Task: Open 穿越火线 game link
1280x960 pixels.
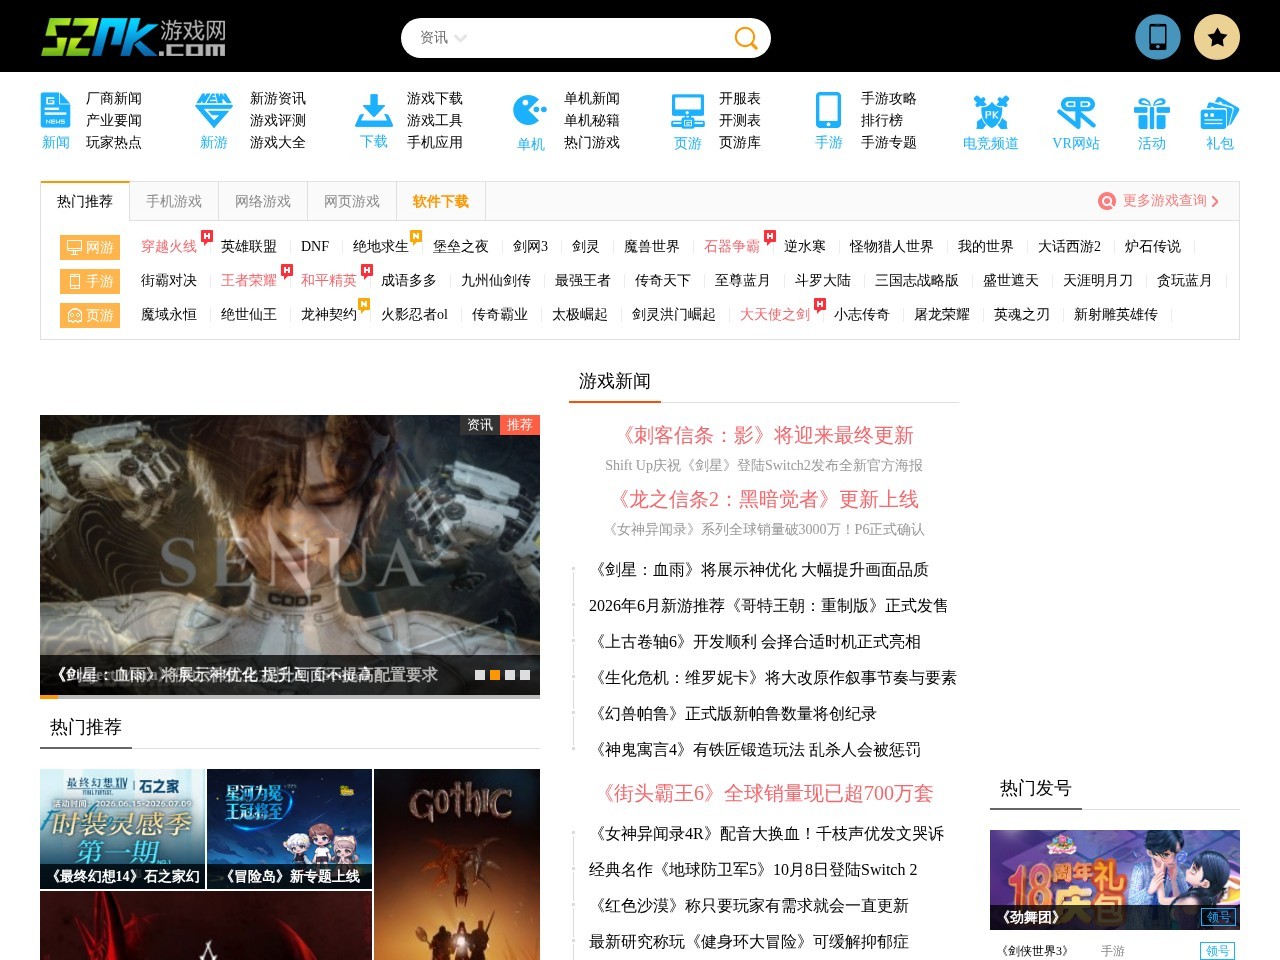Action: pos(169,246)
